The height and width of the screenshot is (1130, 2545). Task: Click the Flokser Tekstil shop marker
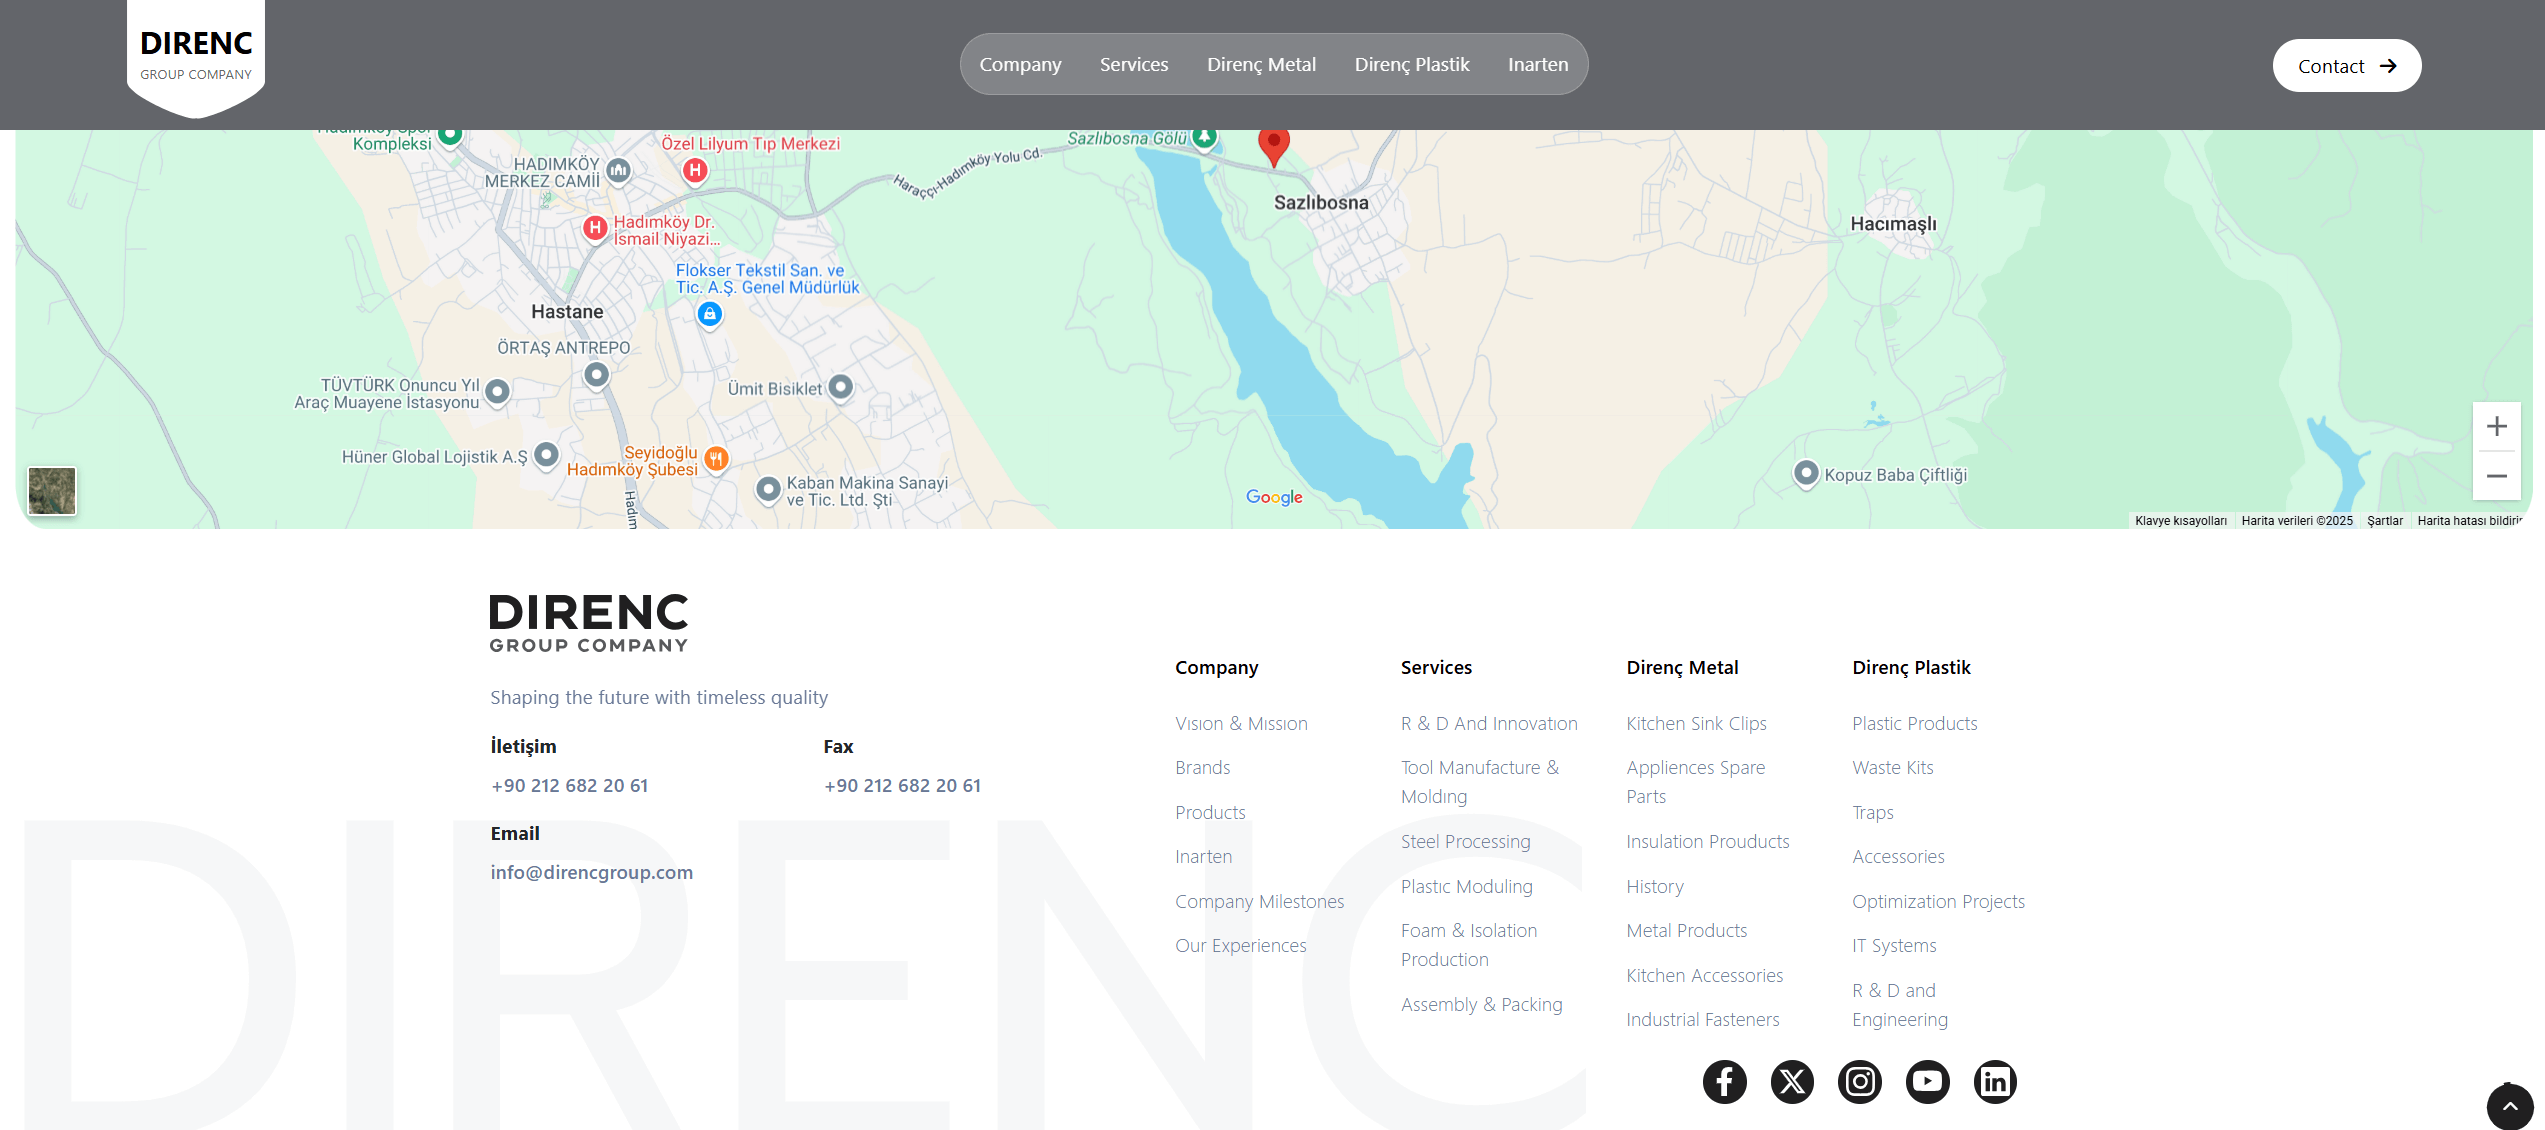click(710, 314)
